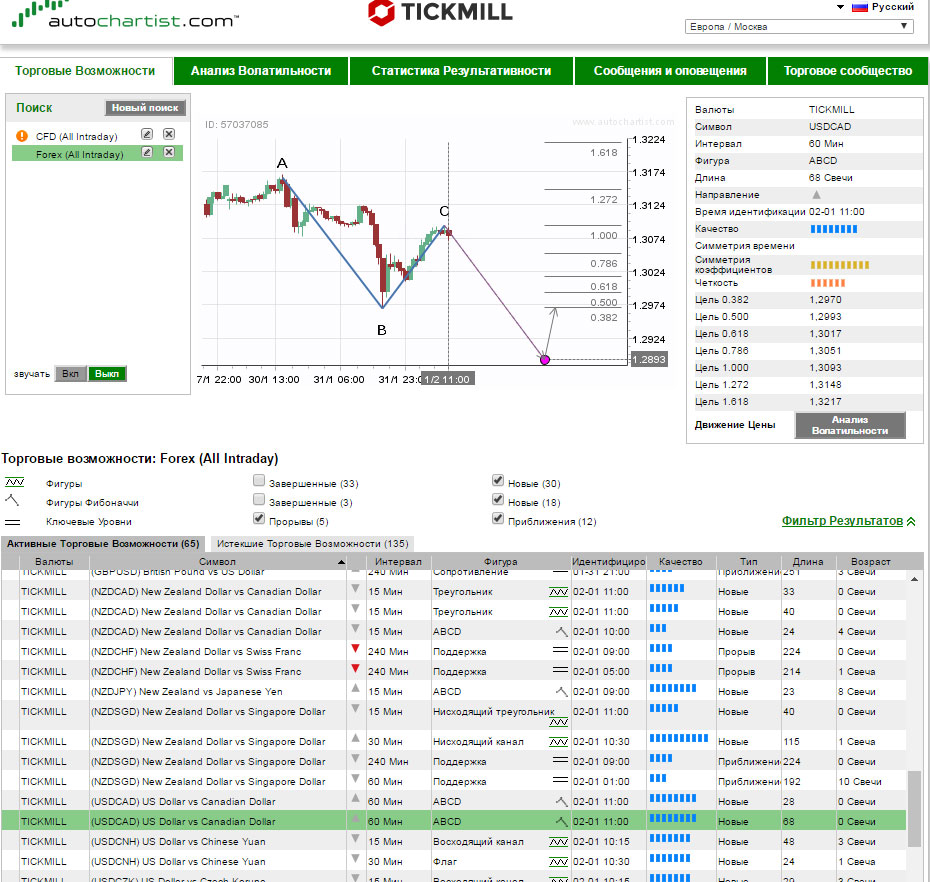Click scrollbar up arrow of results table
The height and width of the screenshot is (882, 930).
point(914,578)
